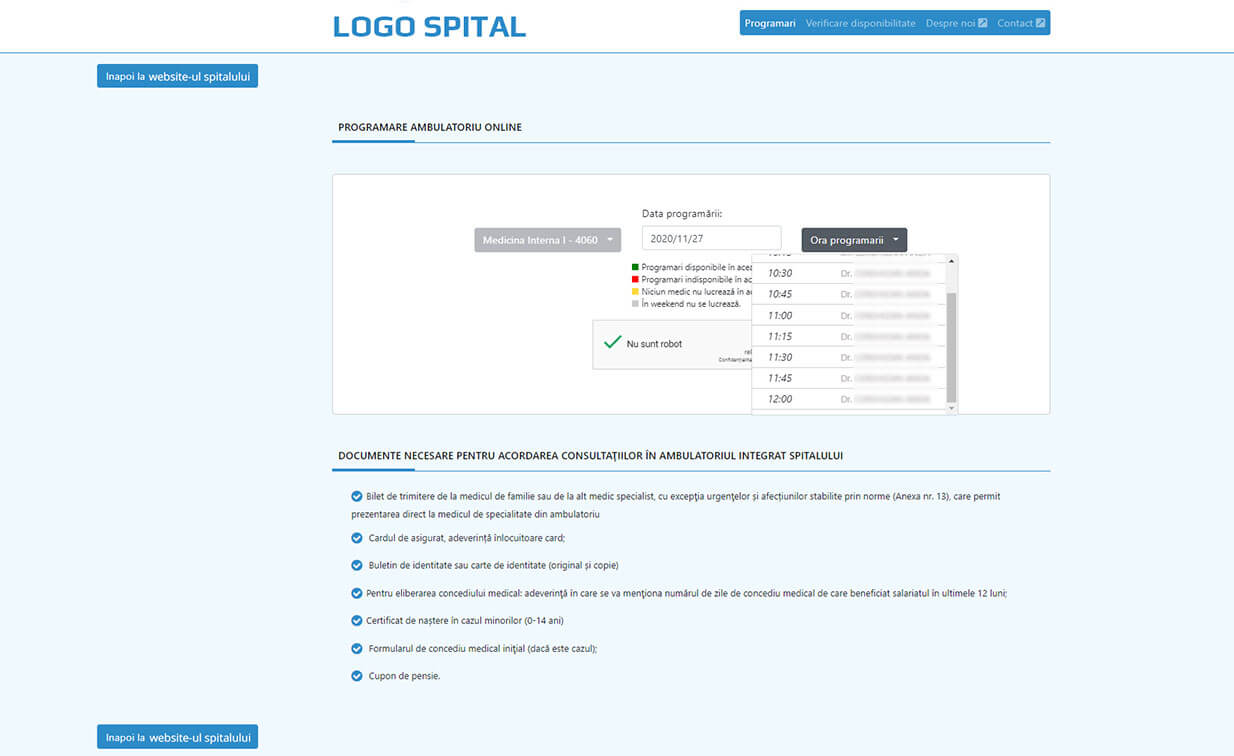Click top Inapoi la website-ul spitalului button

[x=177, y=76]
